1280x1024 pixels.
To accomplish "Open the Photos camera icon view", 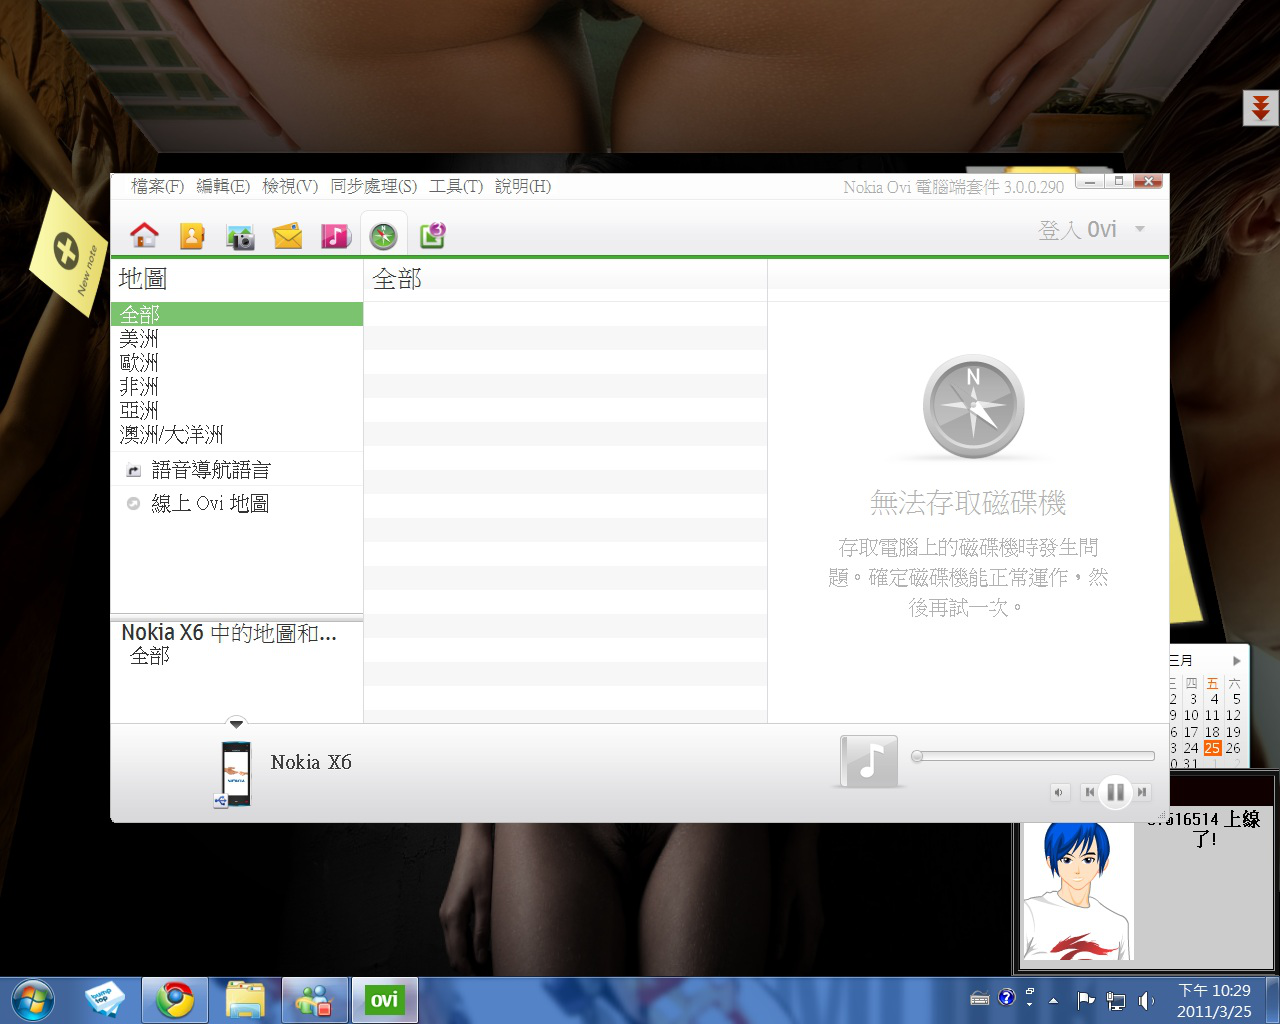I will [x=240, y=236].
